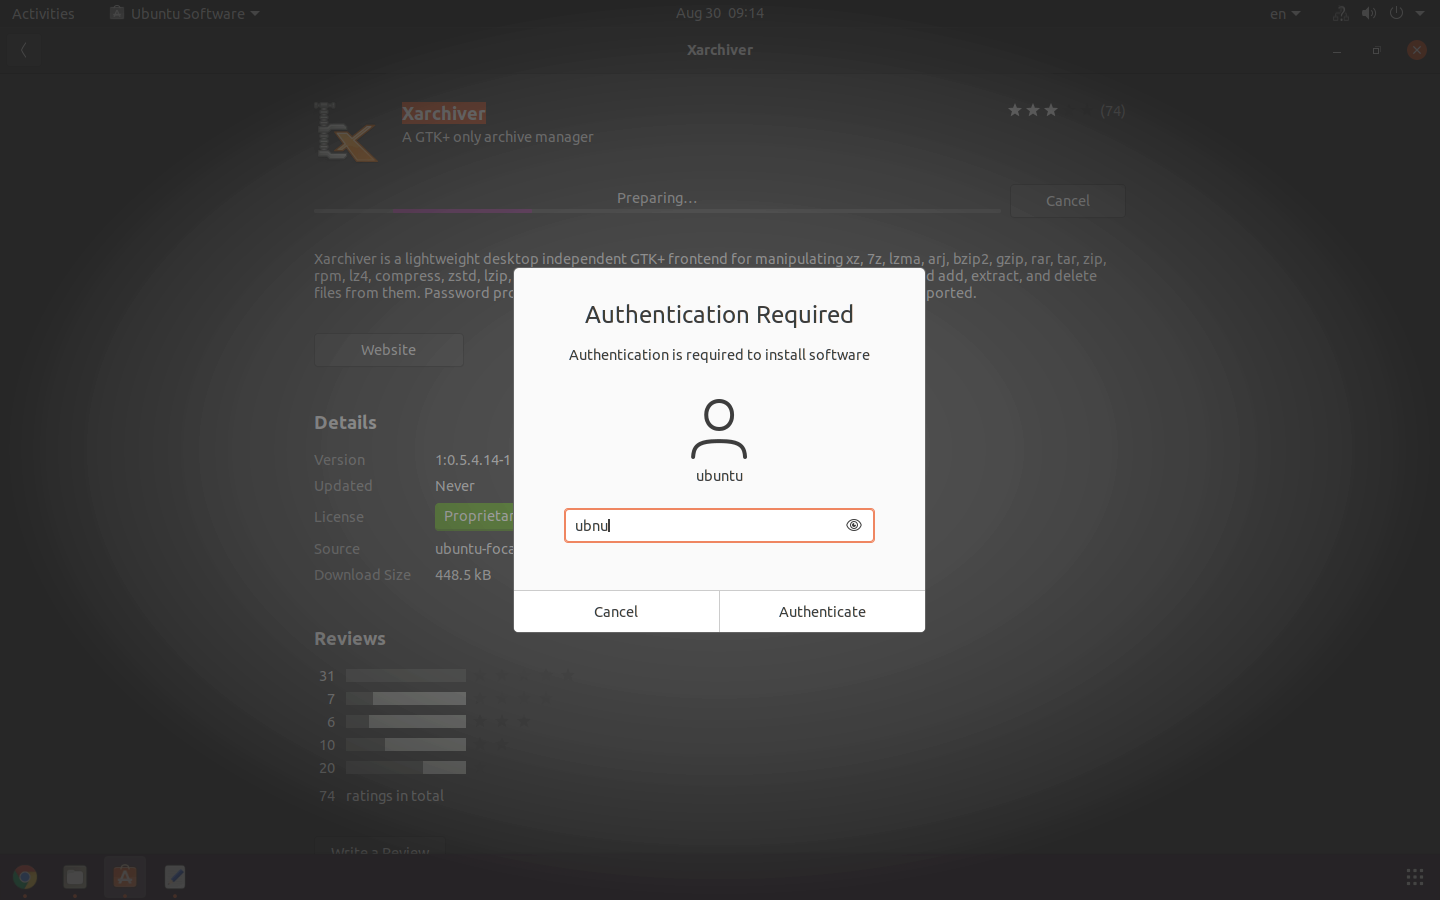Screen dimensions: 1440x900
Task: Select the ubuntu user avatar icon
Action: 719,428
